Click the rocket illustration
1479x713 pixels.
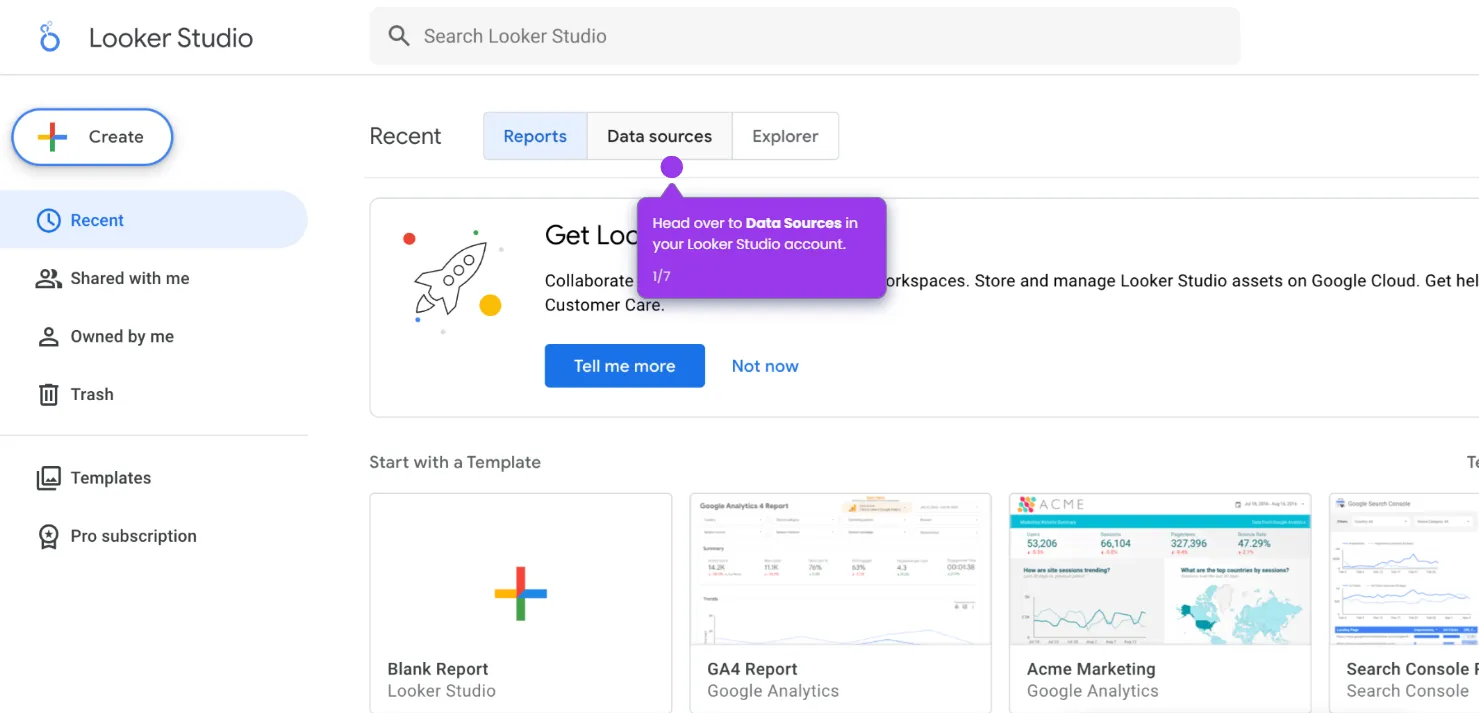[452, 280]
